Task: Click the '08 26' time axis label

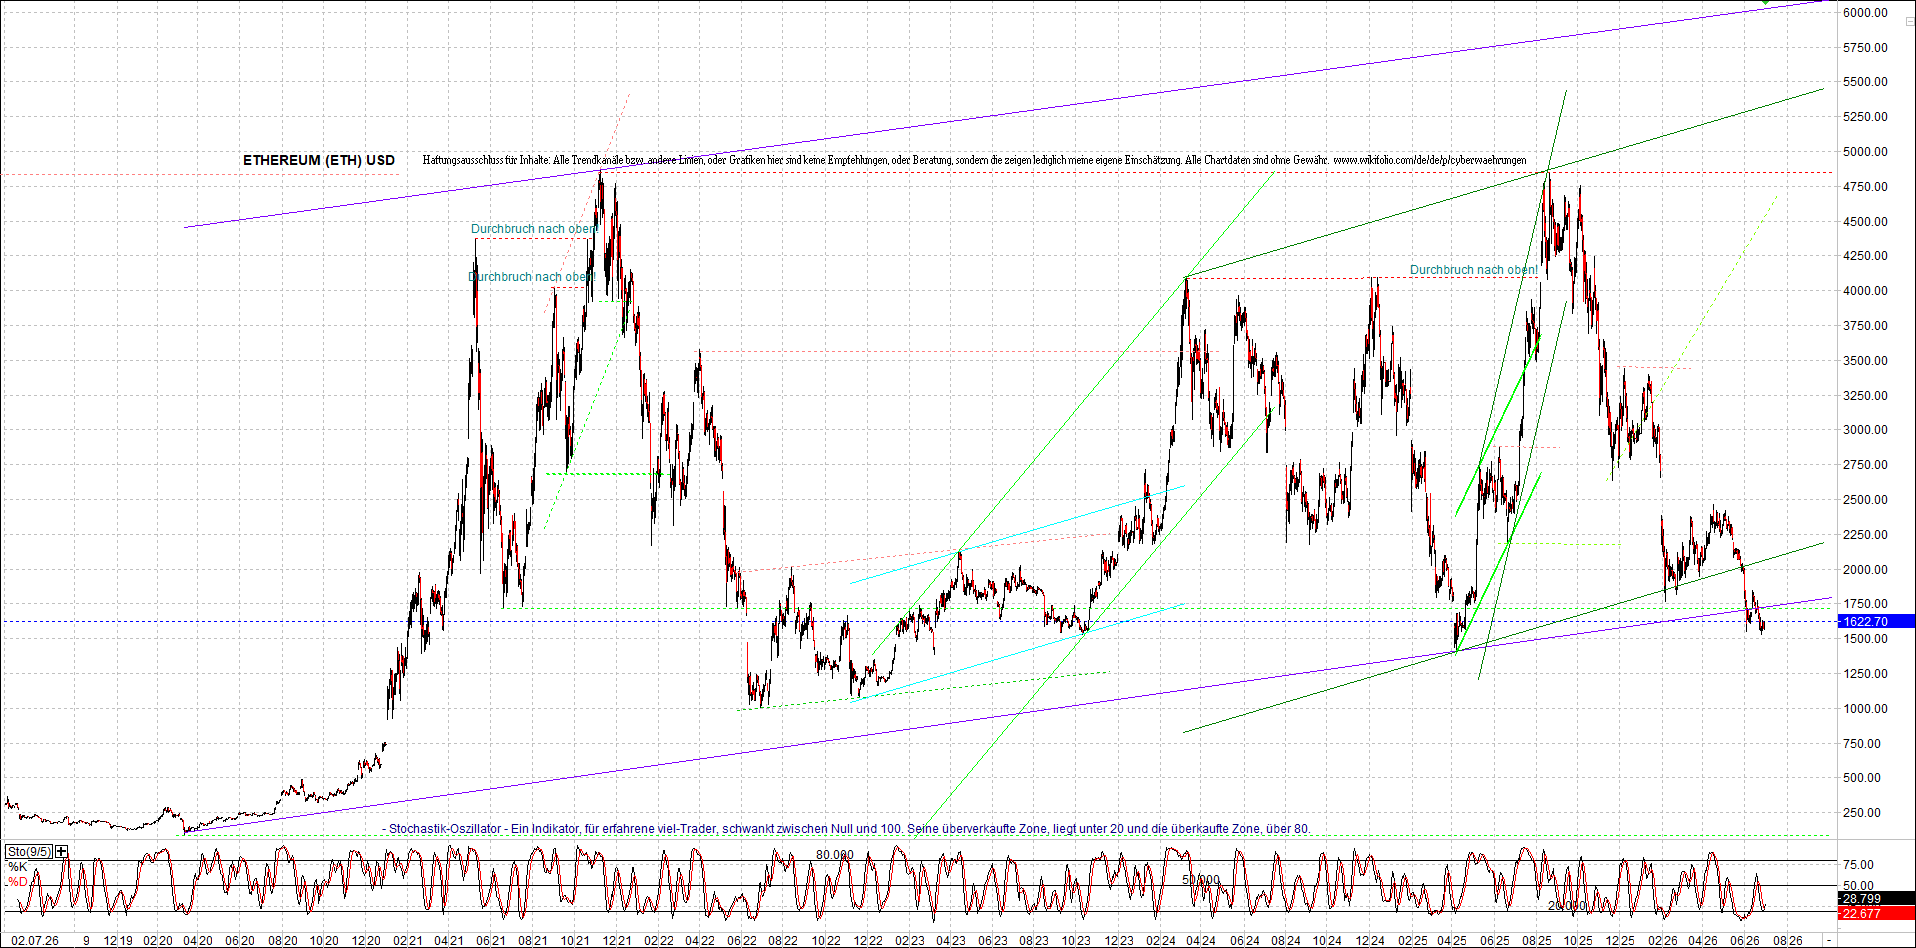Action: (1787, 941)
